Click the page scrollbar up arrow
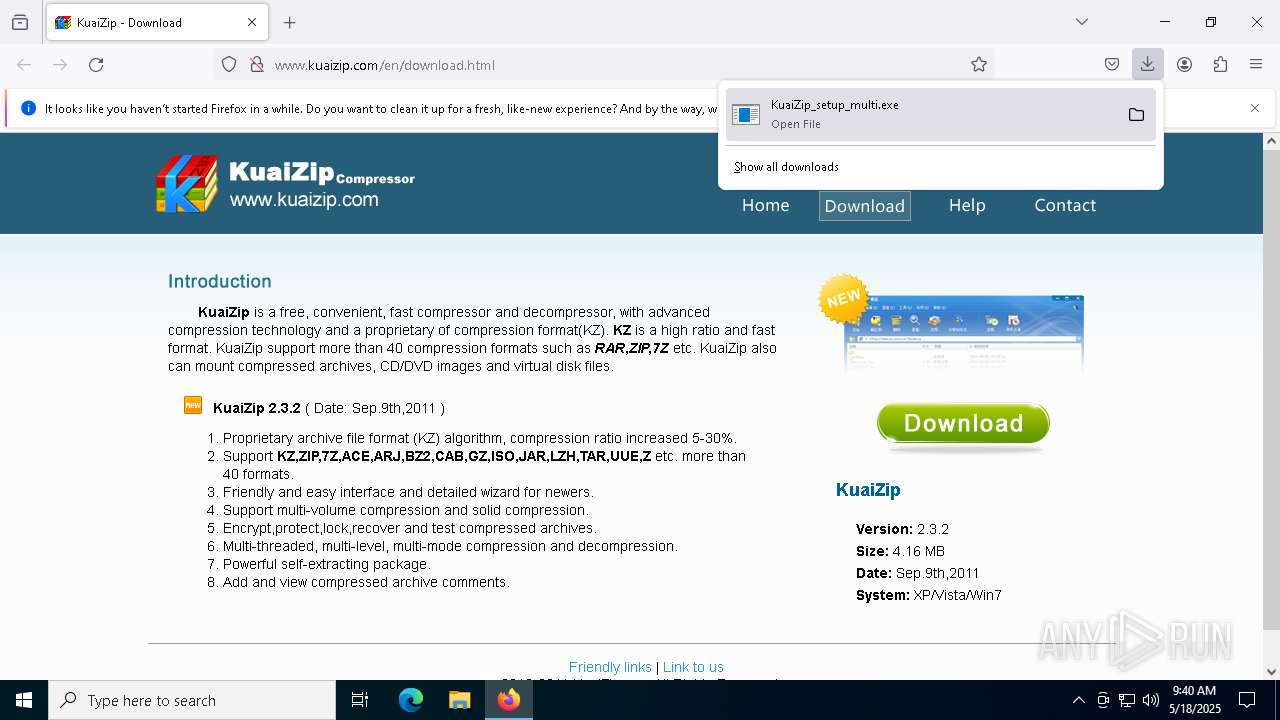1280x720 pixels. point(1271,141)
